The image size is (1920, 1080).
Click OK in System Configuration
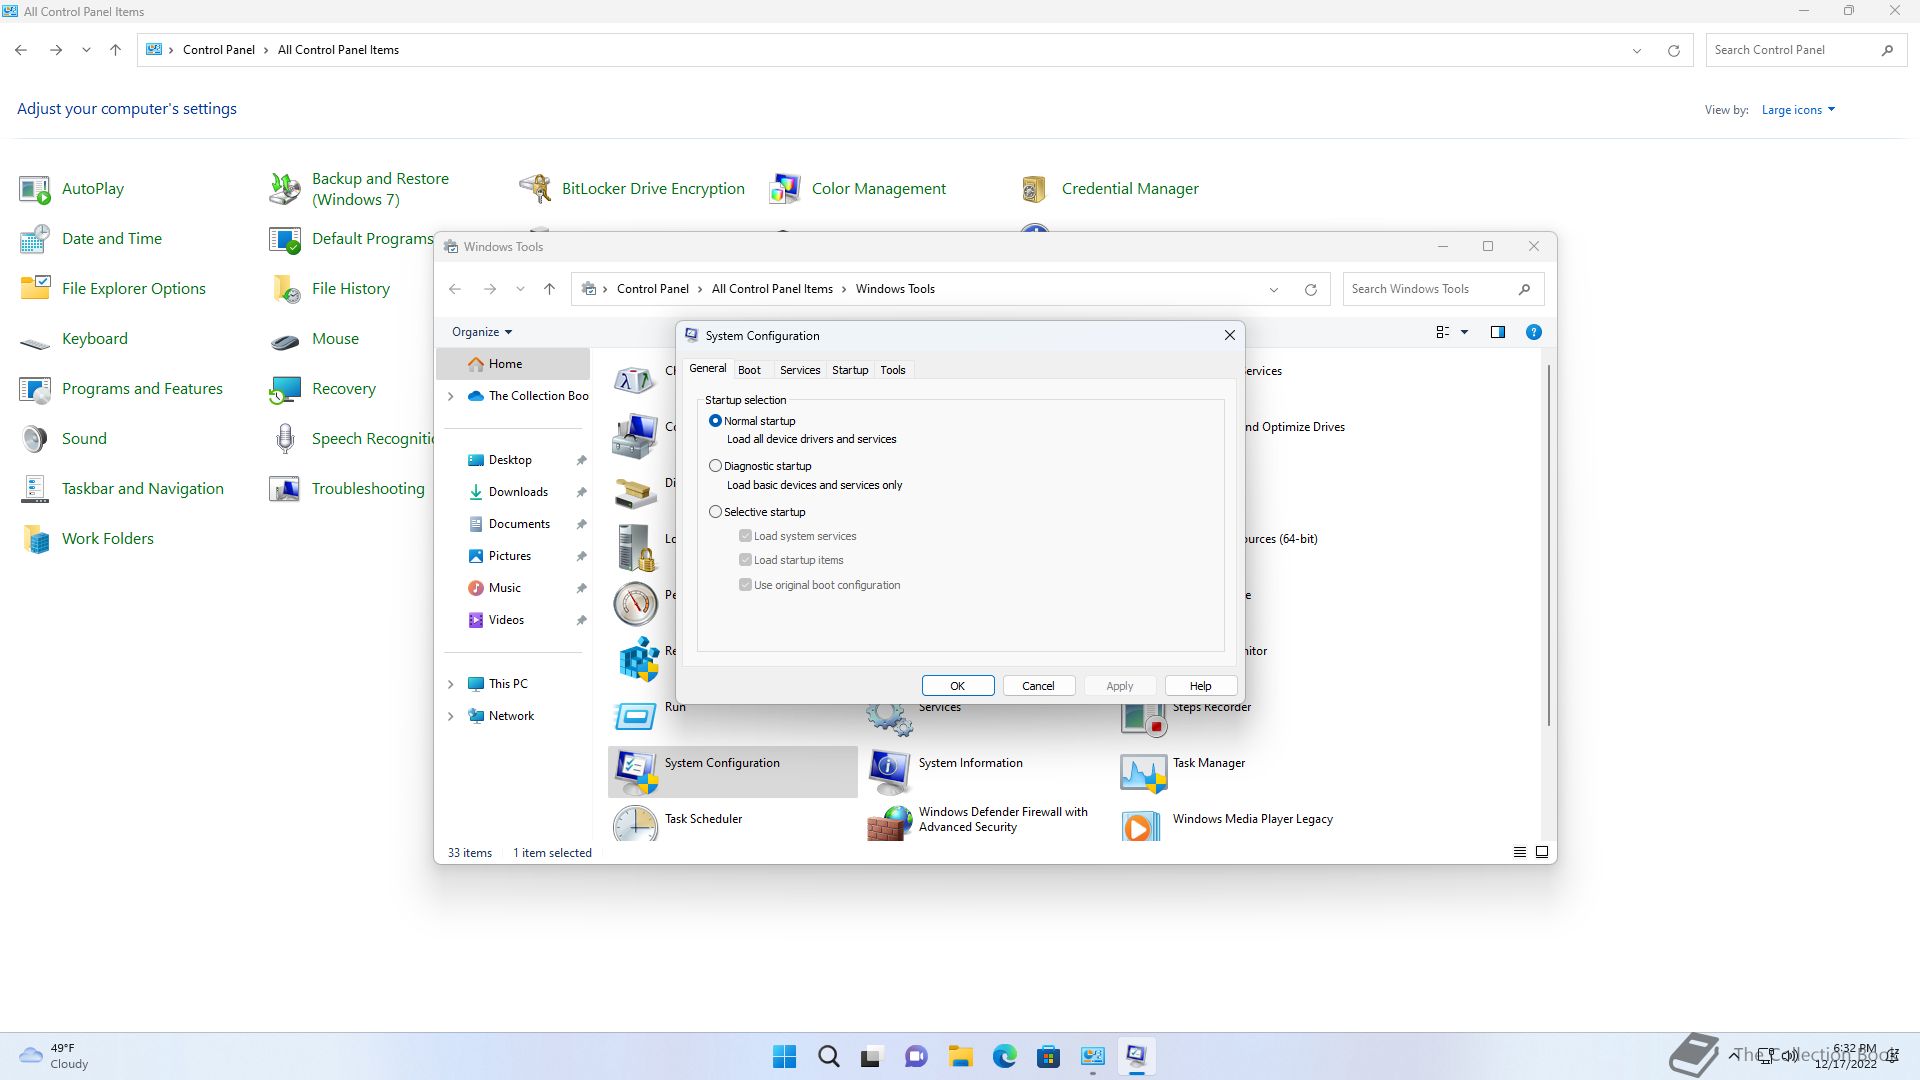pos(958,686)
